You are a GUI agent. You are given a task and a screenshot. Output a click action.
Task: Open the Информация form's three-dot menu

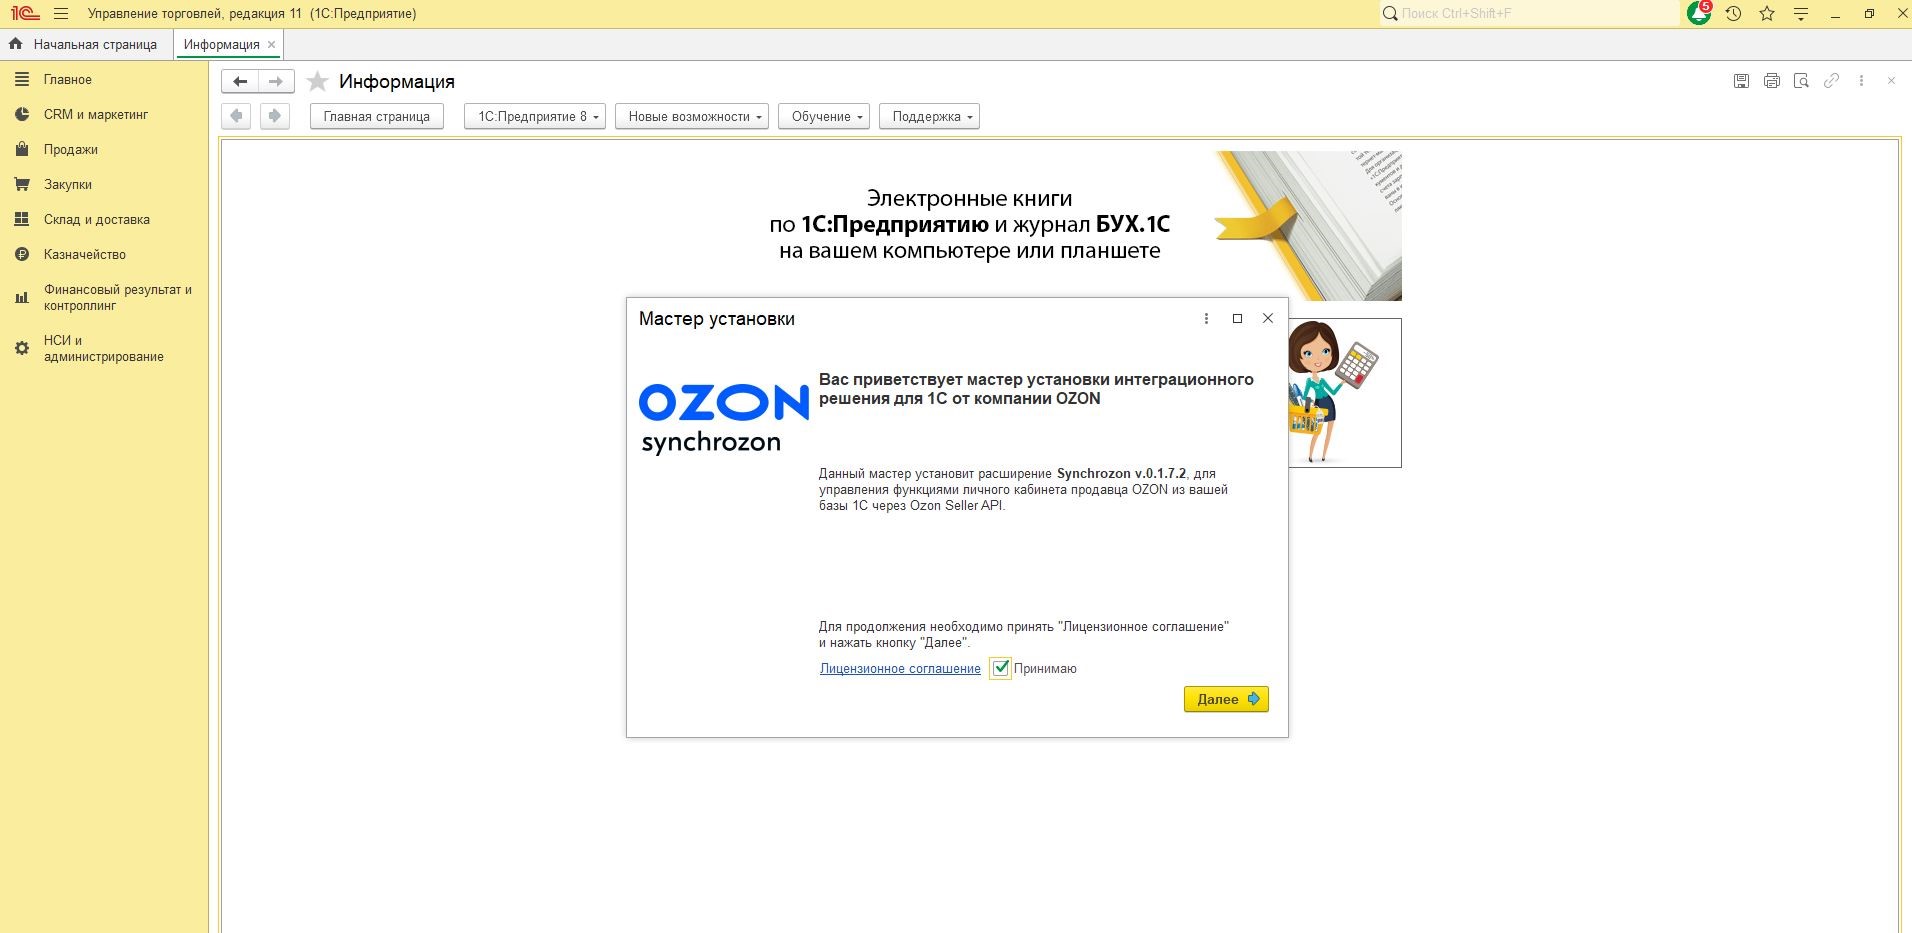coord(1861,81)
